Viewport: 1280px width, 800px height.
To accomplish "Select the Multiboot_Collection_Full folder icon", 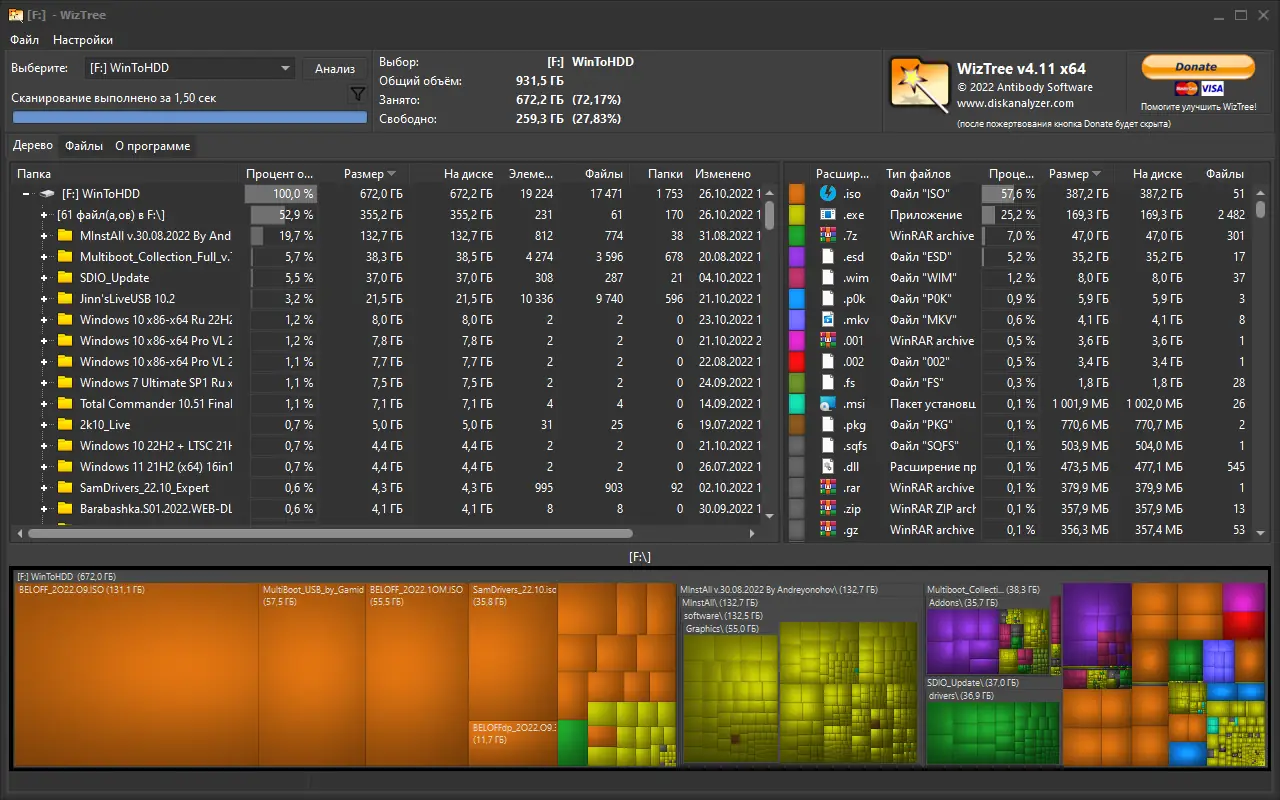I will pyautogui.click(x=65, y=257).
